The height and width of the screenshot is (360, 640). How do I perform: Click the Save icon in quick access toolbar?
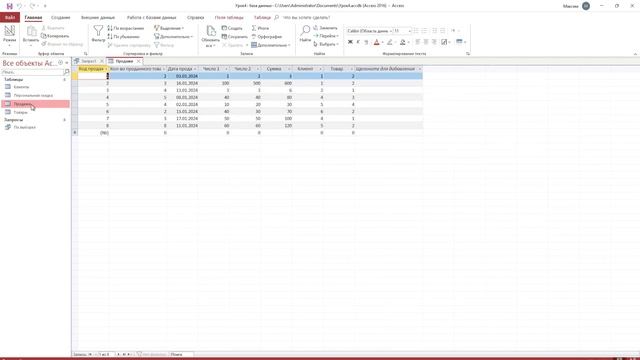(9, 6)
